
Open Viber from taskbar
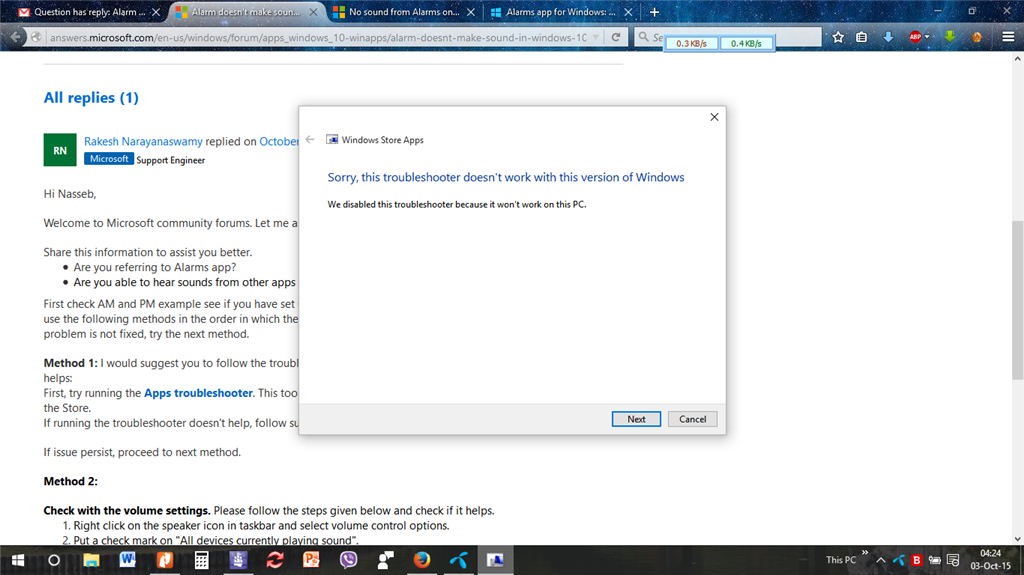pos(348,560)
